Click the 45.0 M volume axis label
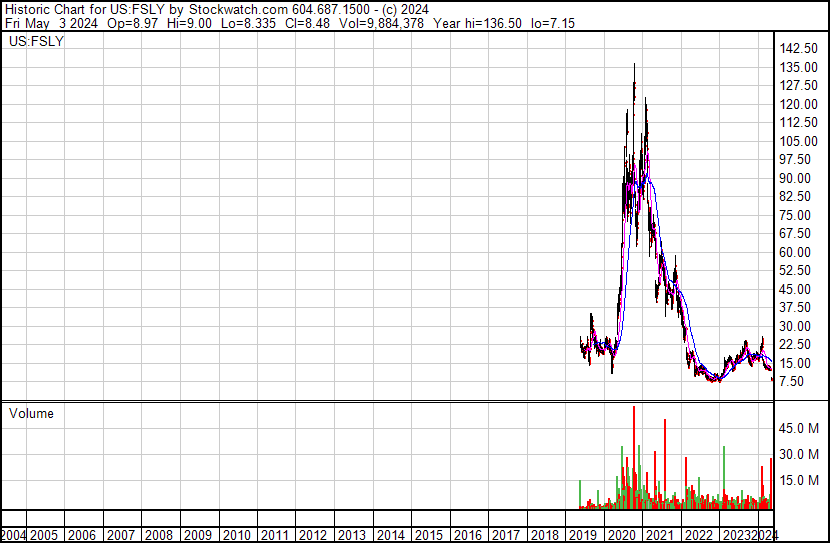Viewport: 830px width, 543px height. point(799,428)
